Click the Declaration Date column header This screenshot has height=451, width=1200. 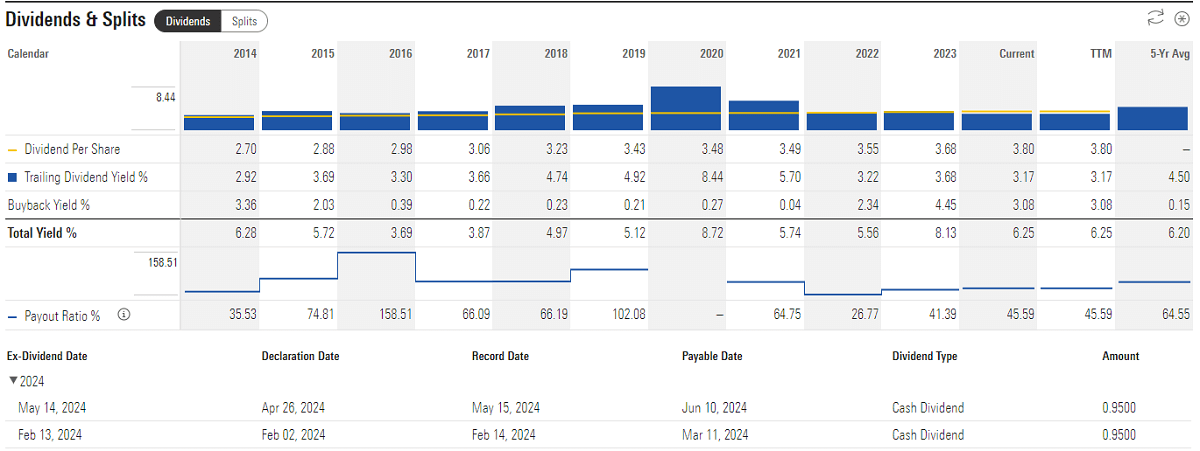tap(300, 356)
